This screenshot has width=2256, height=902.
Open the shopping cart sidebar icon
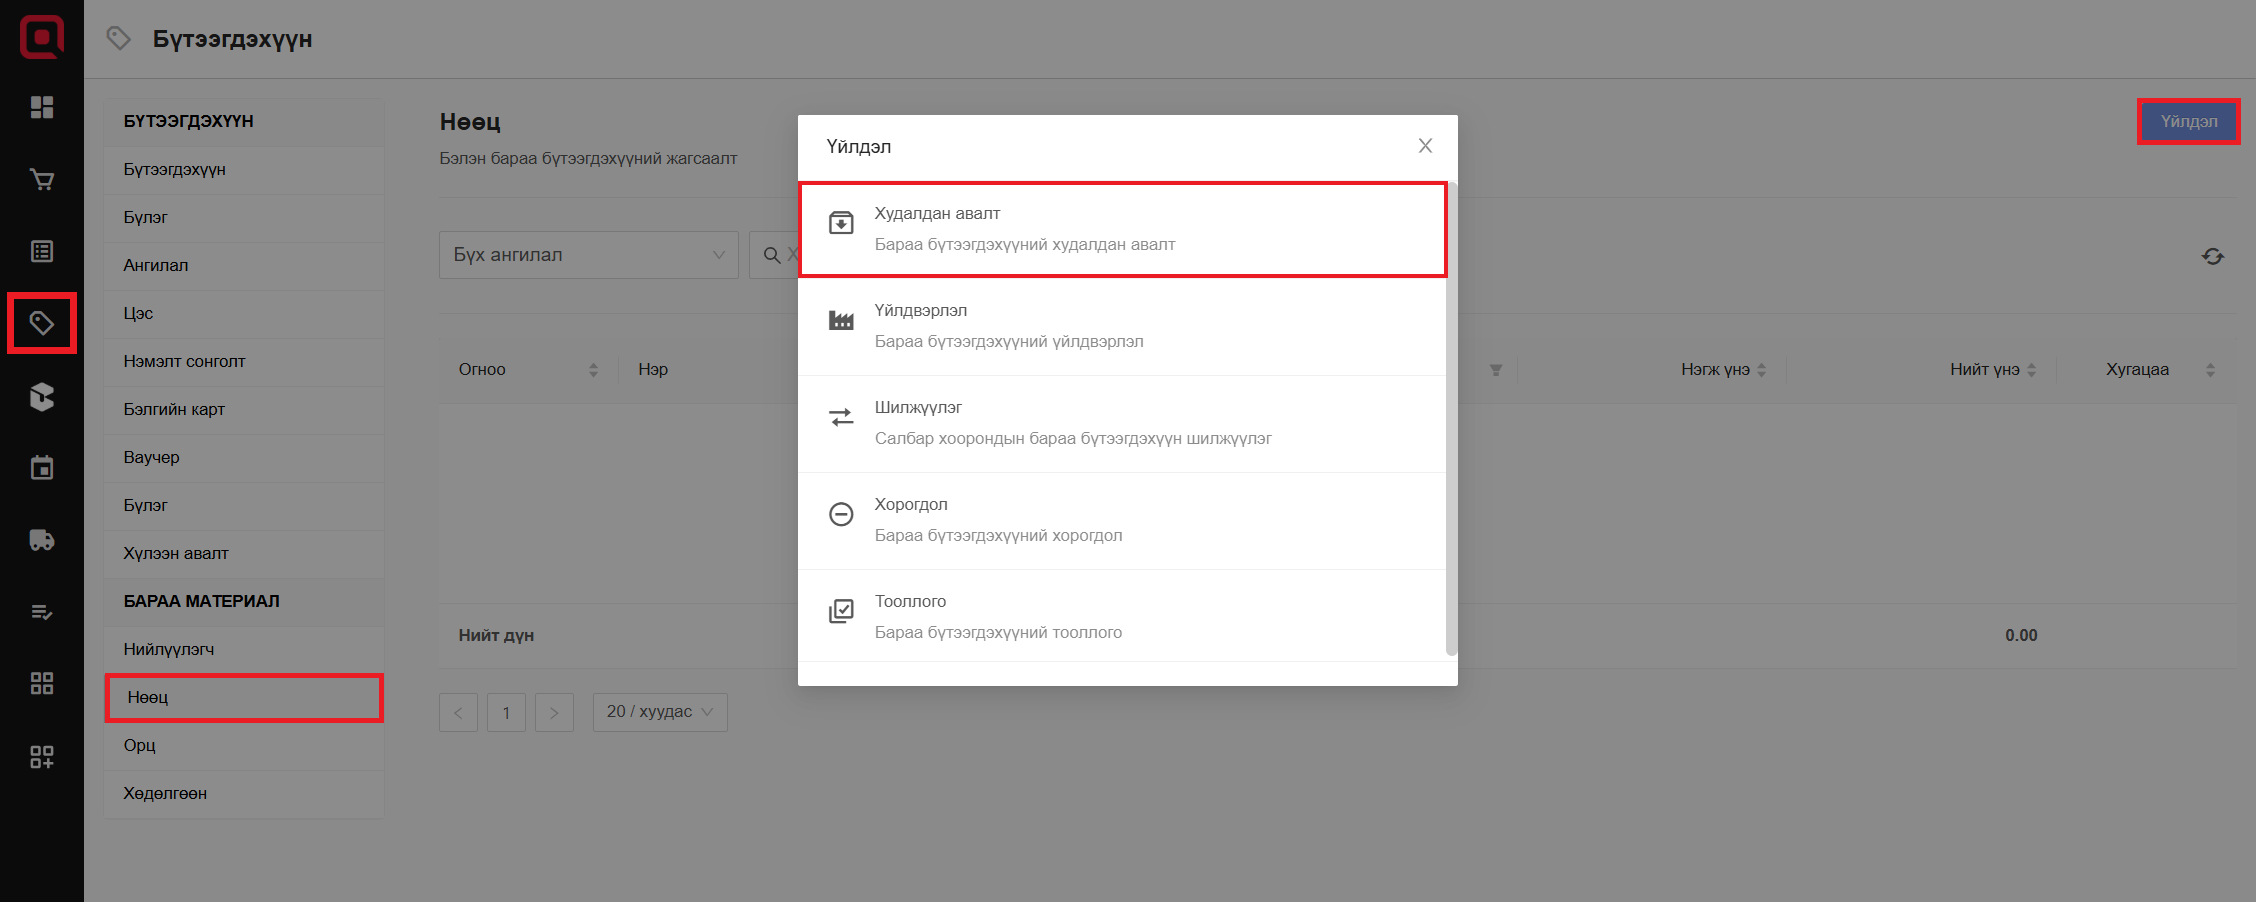(x=42, y=180)
